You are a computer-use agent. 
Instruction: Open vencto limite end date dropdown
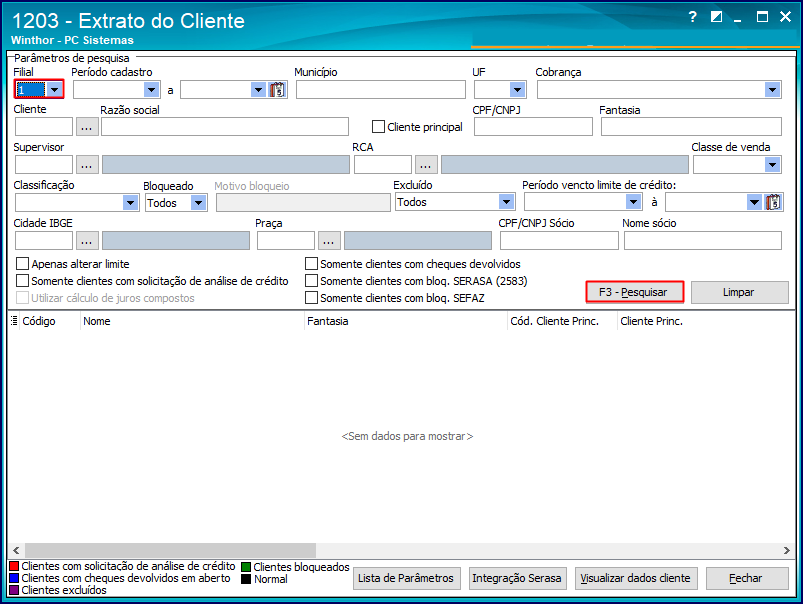click(x=754, y=202)
